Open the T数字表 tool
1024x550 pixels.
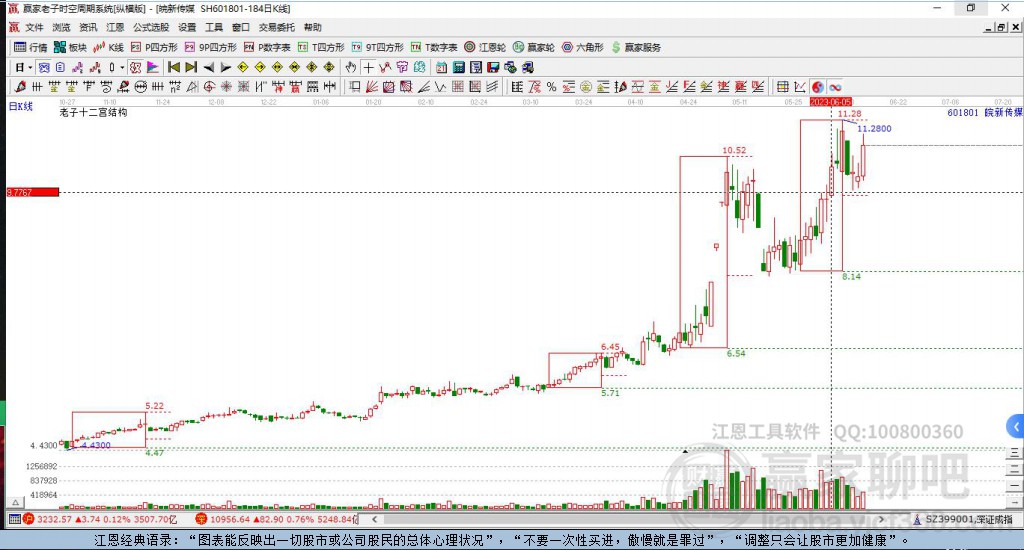[x=434, y=47]
